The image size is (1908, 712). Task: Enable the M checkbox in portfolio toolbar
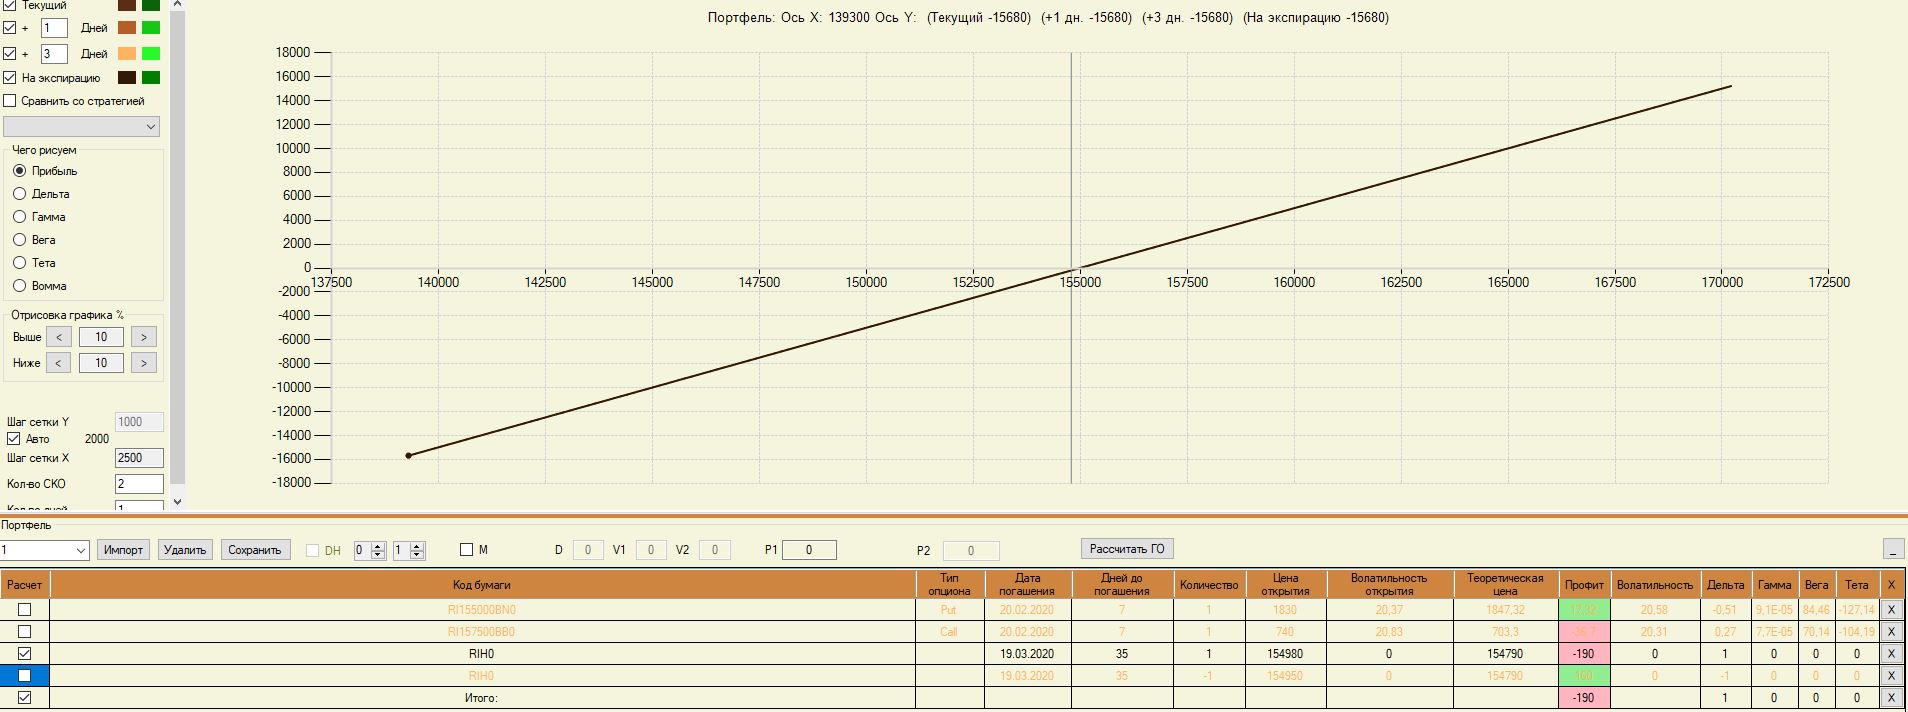tap(466, 550)
